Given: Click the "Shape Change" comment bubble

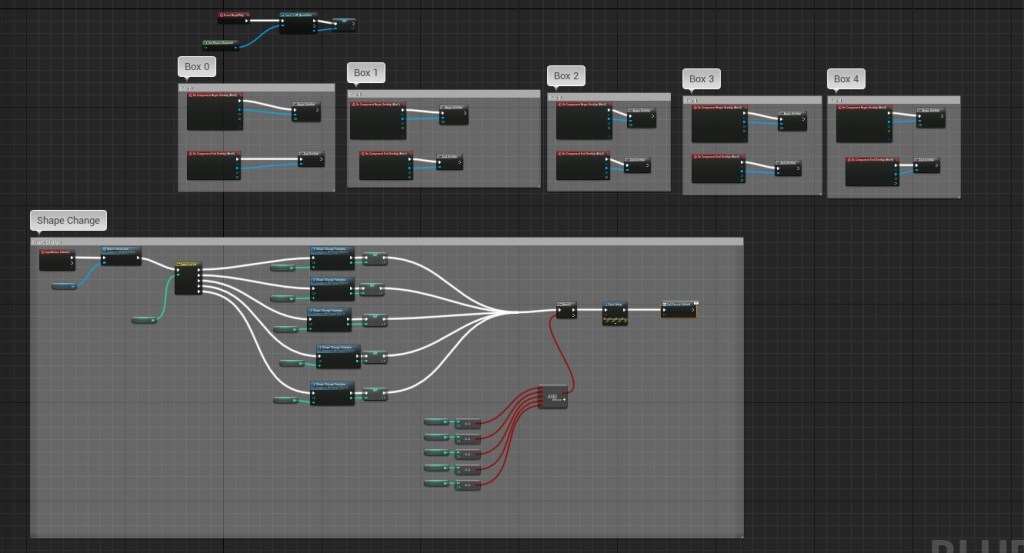Looking at the screenshot, I should pos(68,220).
